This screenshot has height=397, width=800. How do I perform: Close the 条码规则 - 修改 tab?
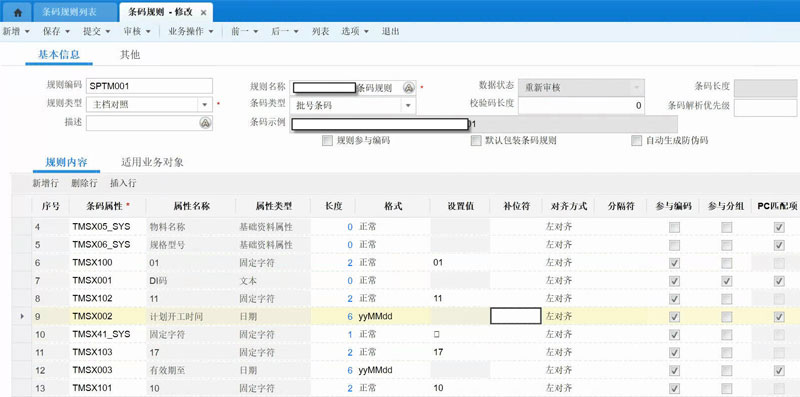point(204,12)
